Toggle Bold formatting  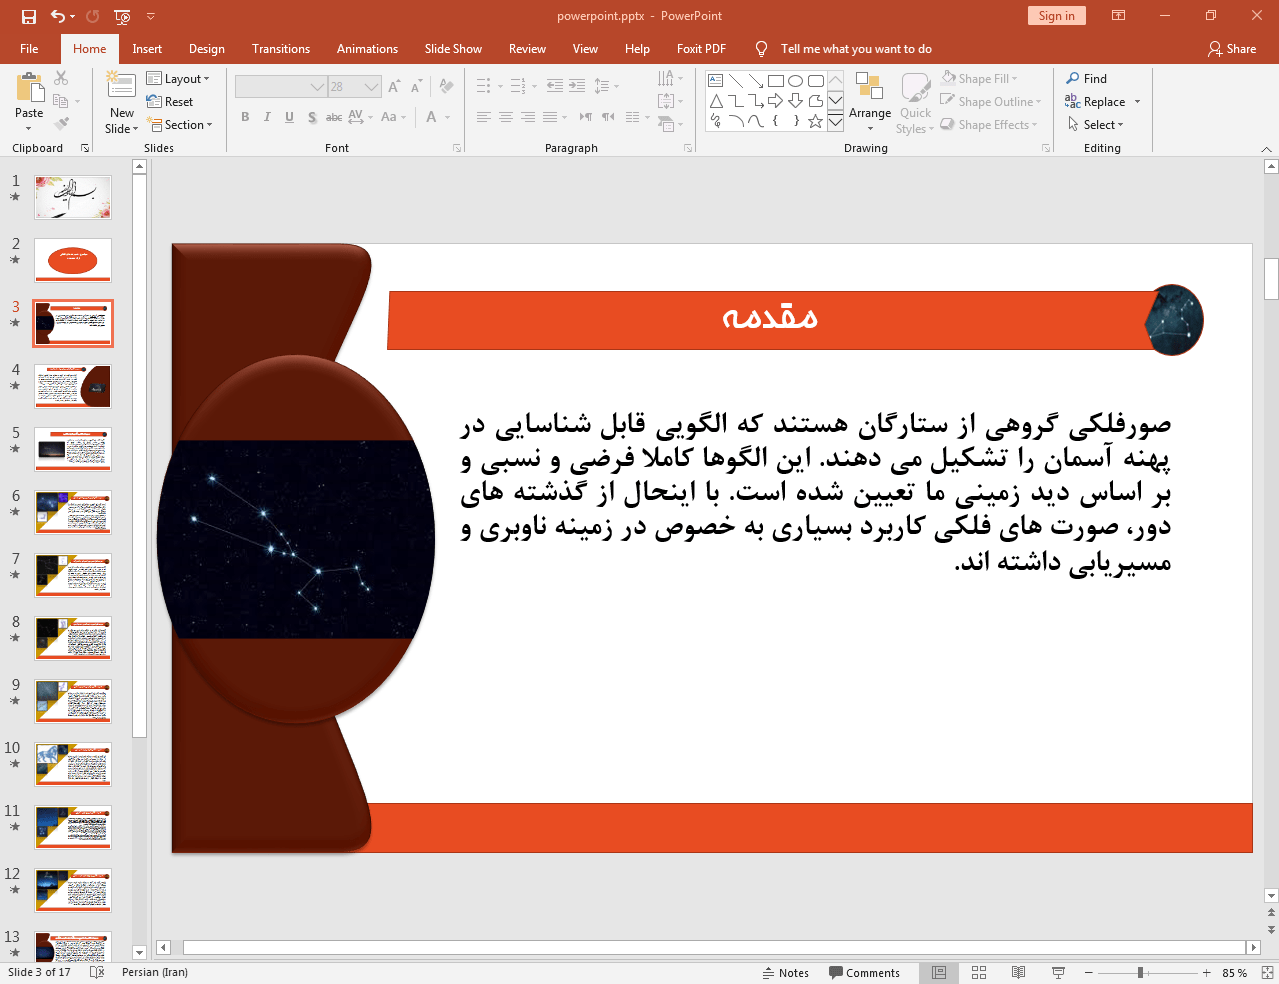[x=245, y=117]
